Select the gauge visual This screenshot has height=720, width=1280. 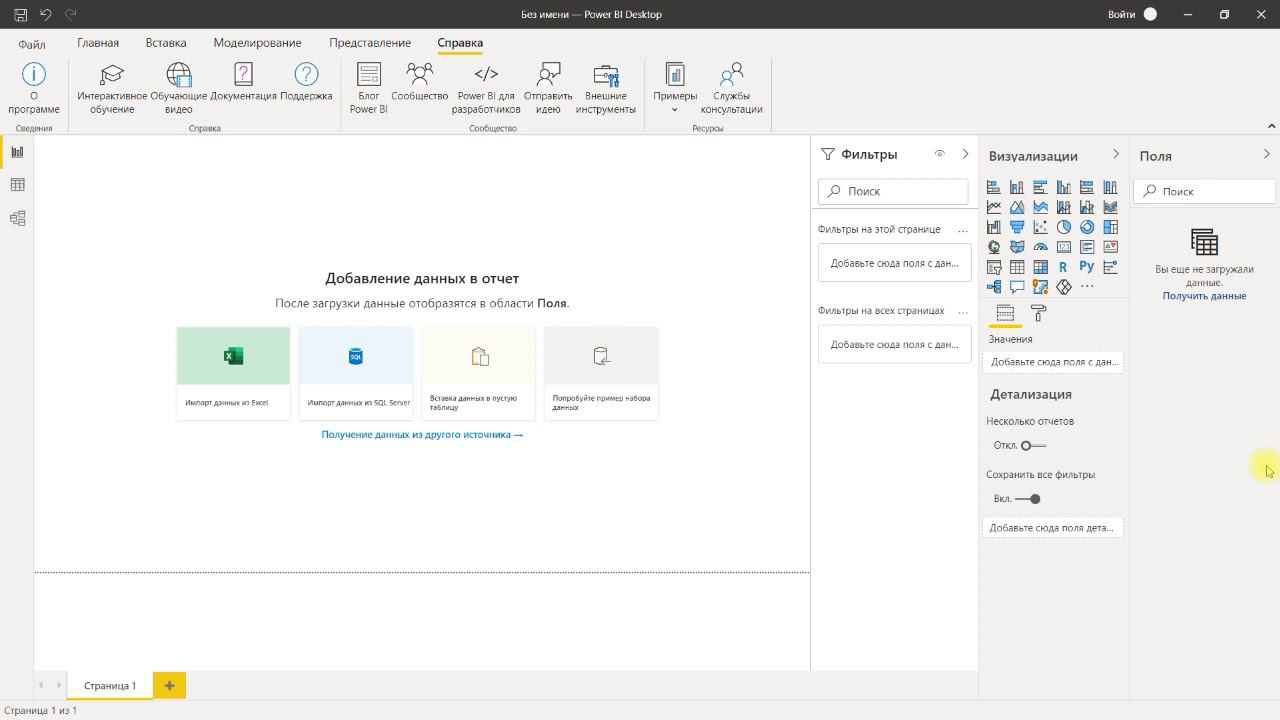(1040, 247)
